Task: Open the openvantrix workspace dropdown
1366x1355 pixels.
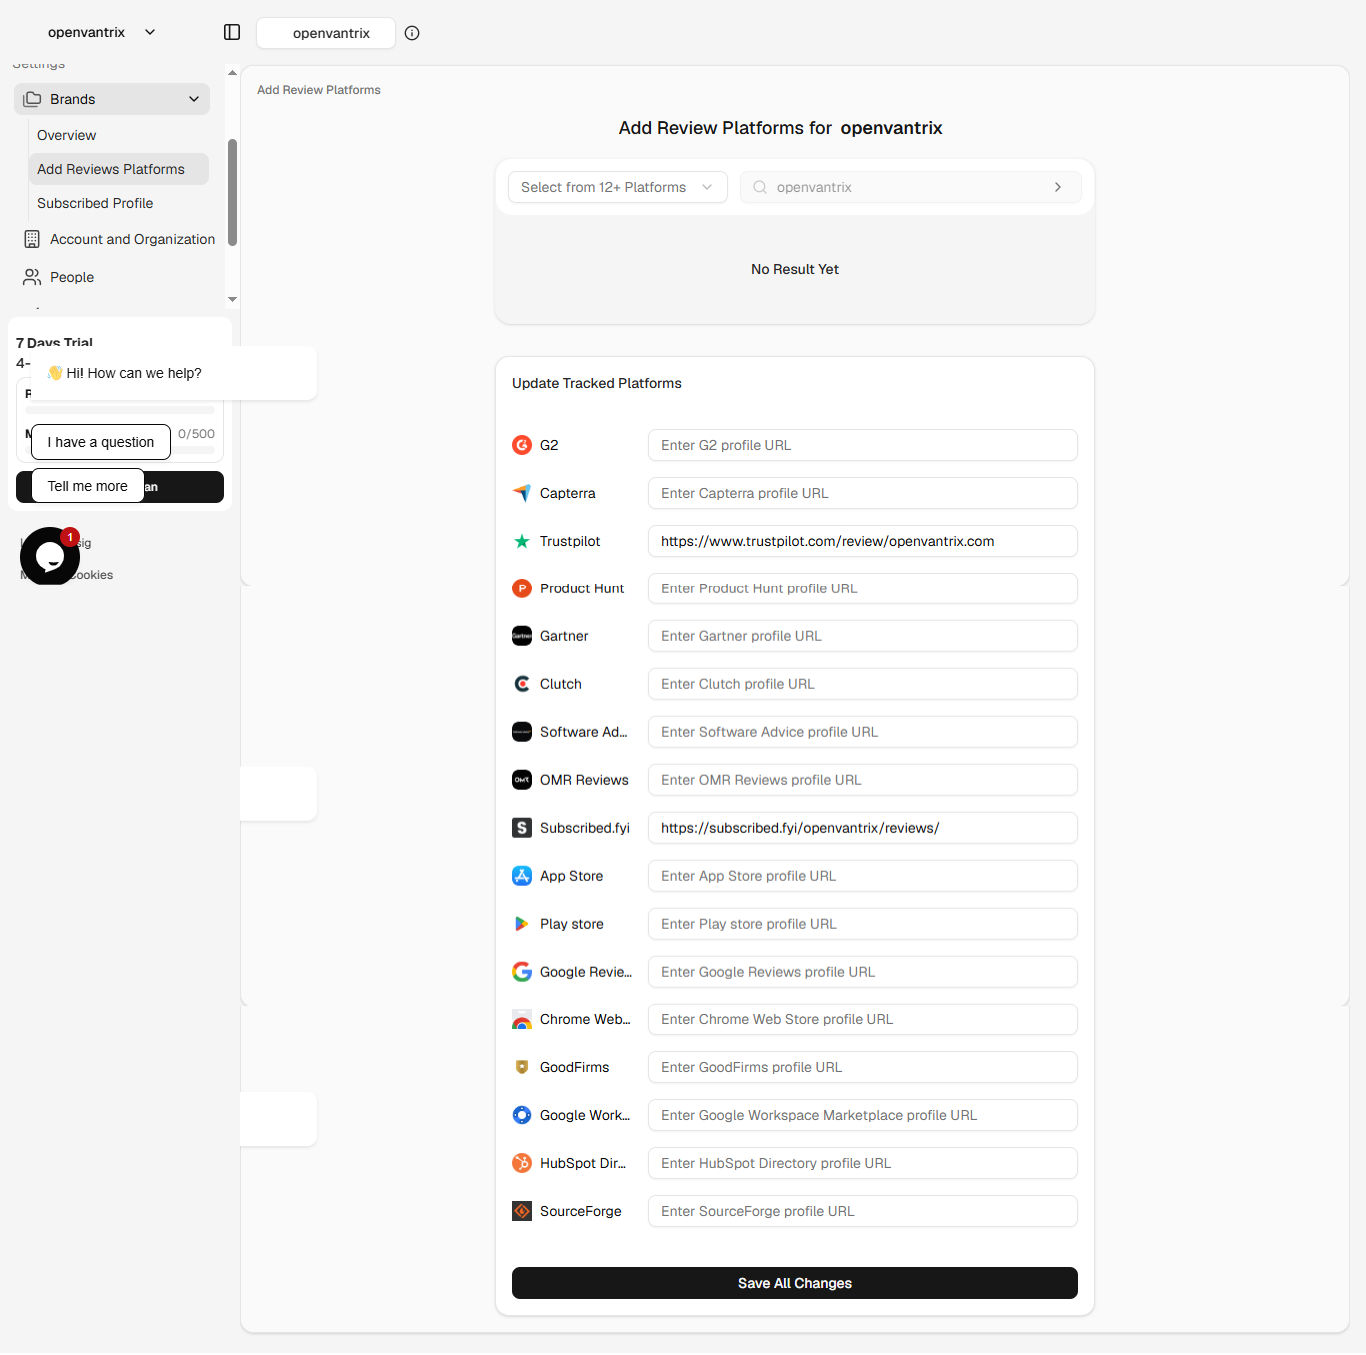Action: 102,32
